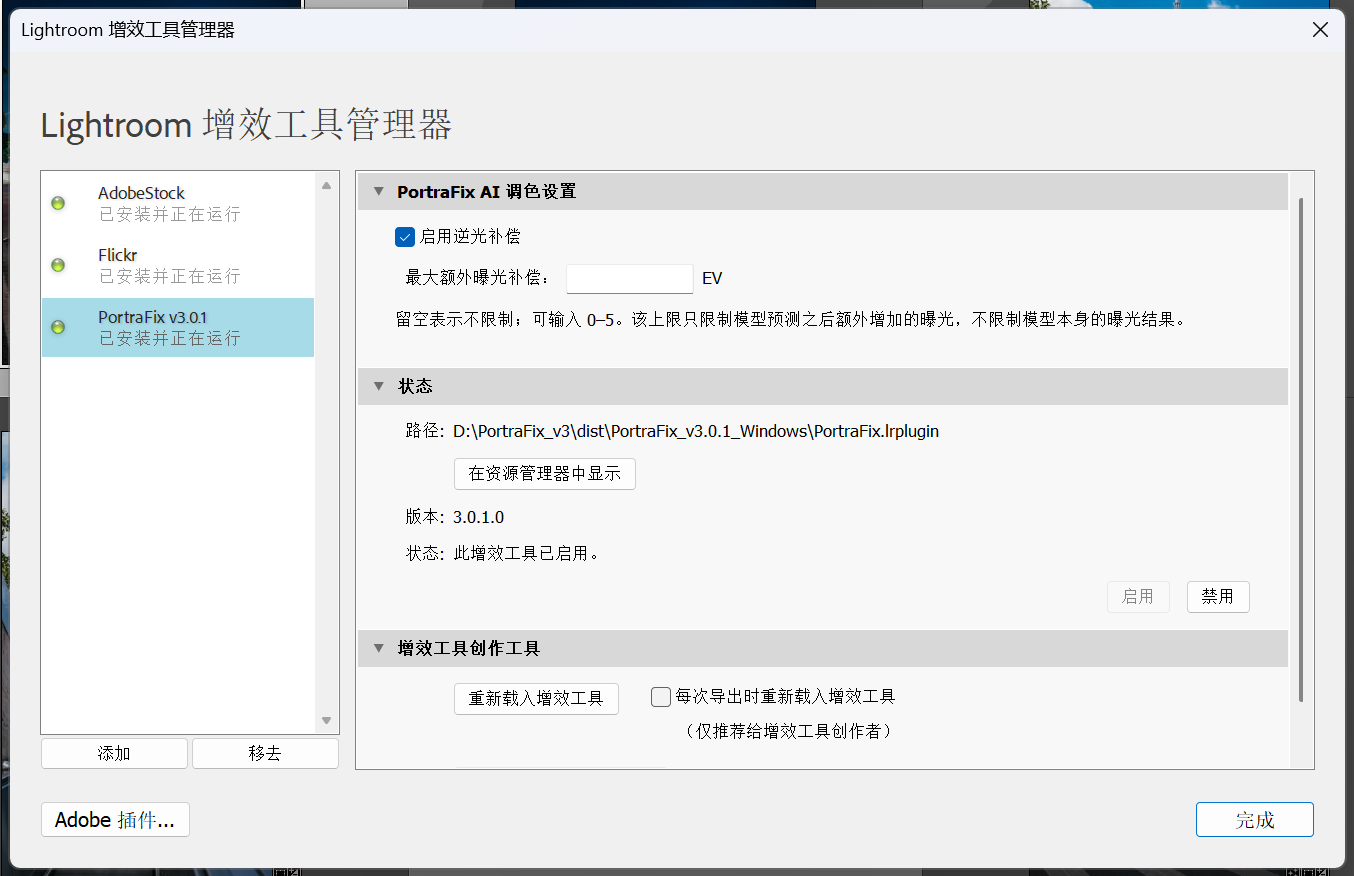Click the status text 此增效工具已启用。
Viewport: 1354px width, 876px height.
tap(527, 553)
